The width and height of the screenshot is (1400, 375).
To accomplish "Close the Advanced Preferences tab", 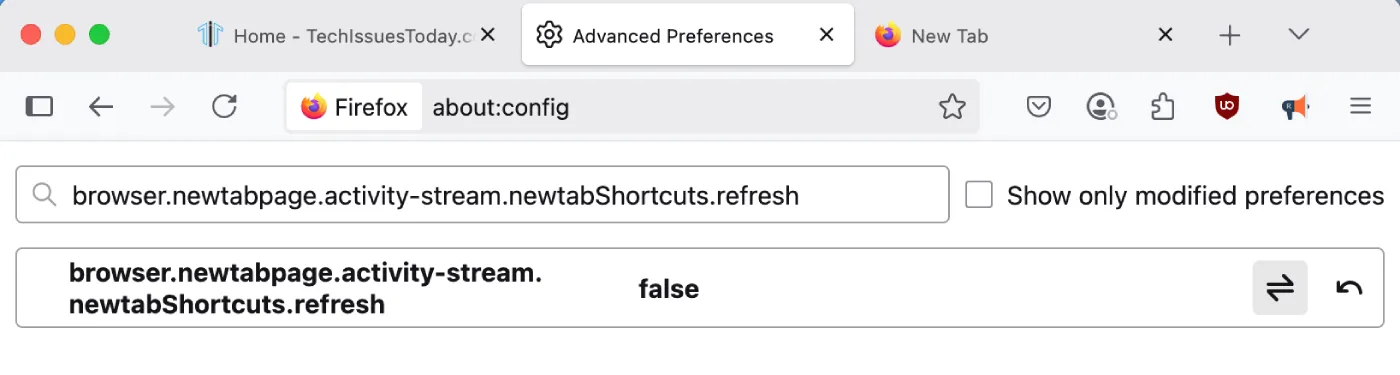I will pyautogui.click(x=826, y=35).
